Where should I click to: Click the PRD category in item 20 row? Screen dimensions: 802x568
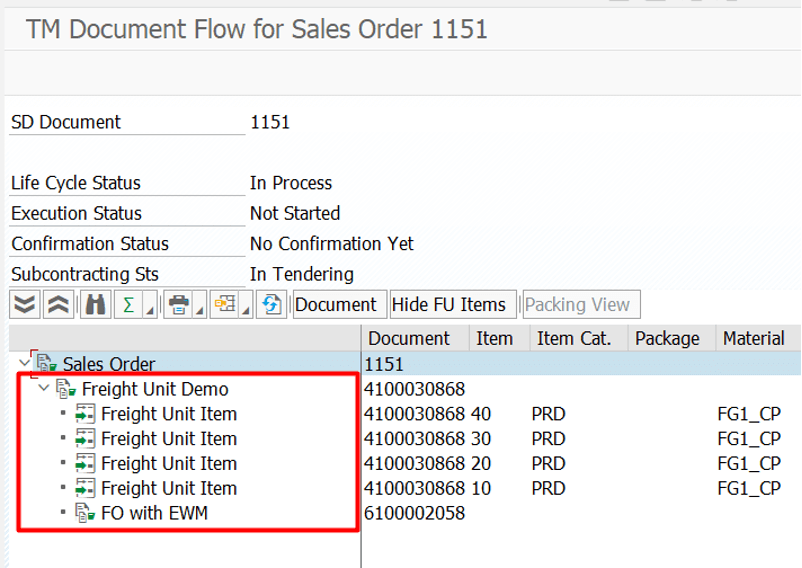click(x=548, y=463)
